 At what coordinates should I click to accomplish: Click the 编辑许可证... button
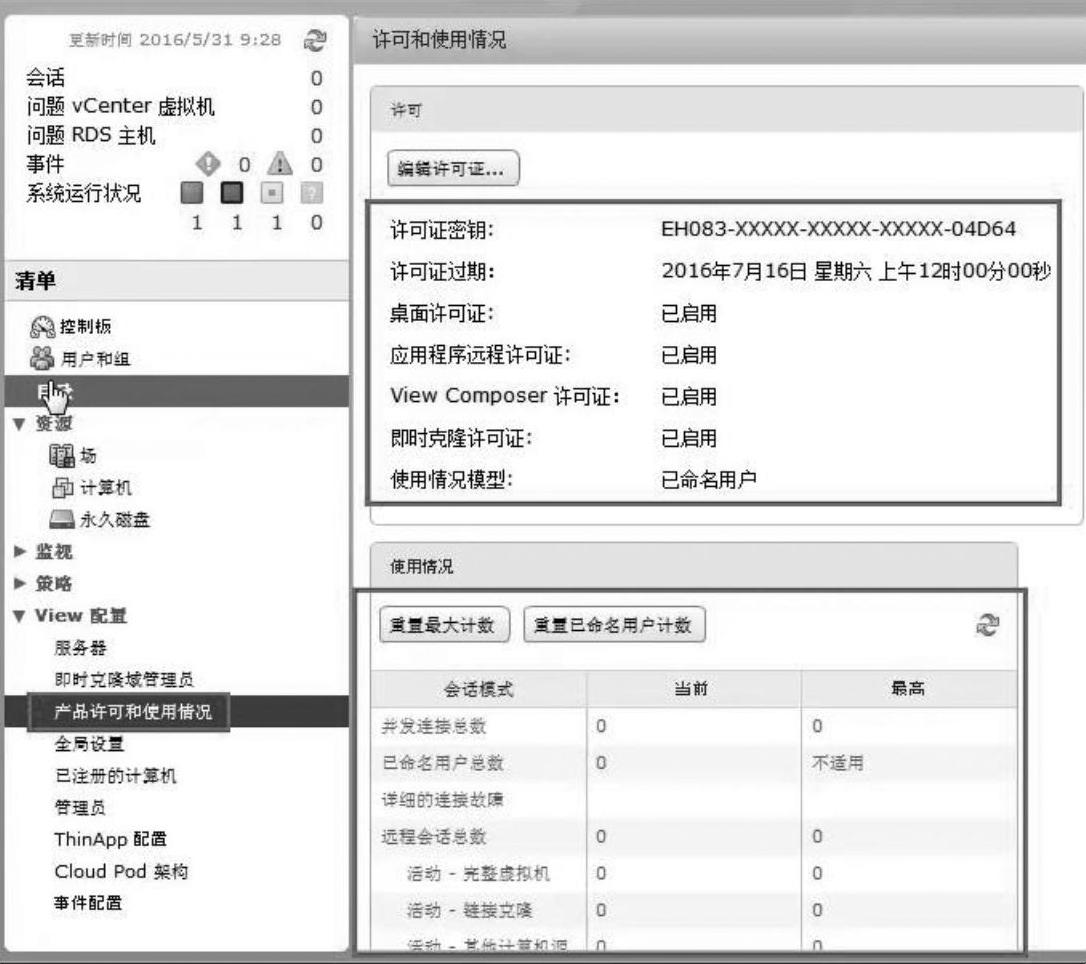(x=453, y=169)
